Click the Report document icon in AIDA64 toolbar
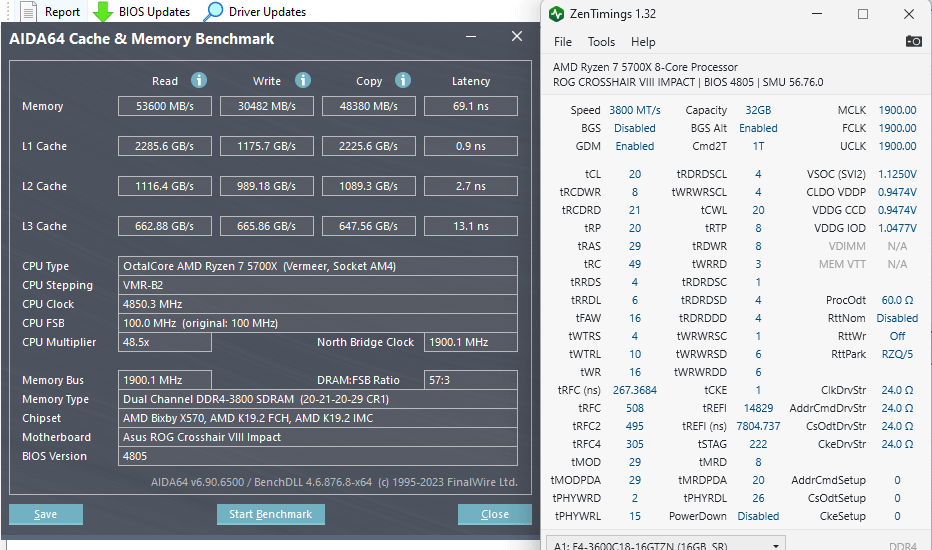 coord(28,11)
